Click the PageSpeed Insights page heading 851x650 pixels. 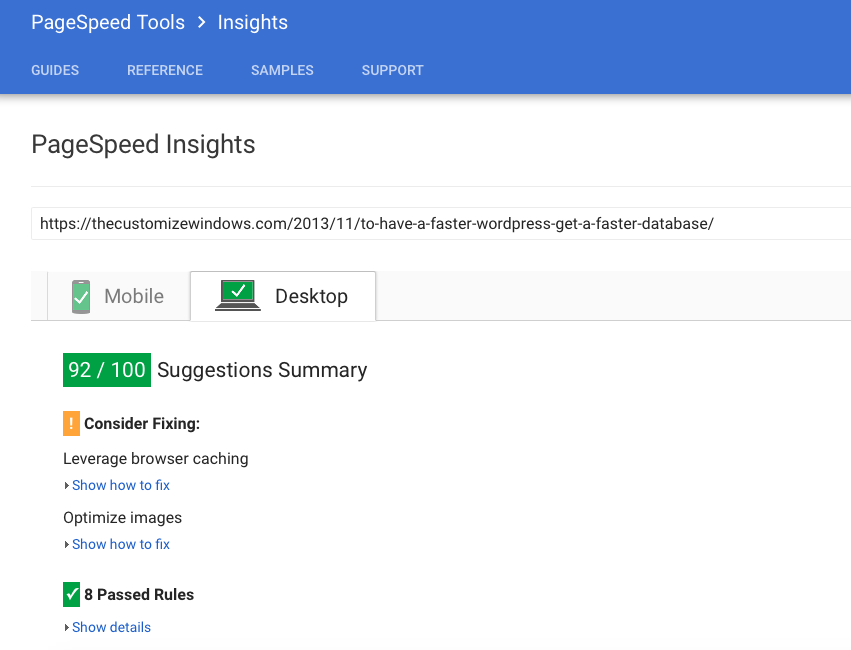pos(143,145)
